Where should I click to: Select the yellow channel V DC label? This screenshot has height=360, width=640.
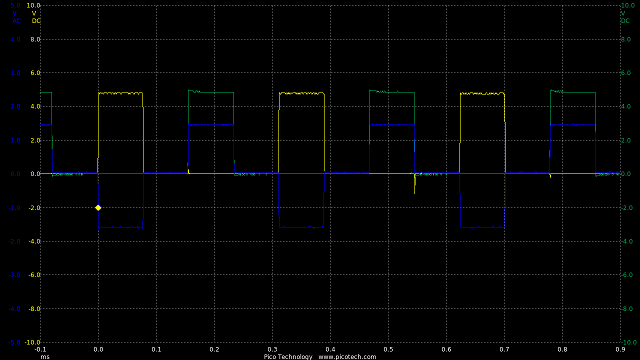(36, 17)
